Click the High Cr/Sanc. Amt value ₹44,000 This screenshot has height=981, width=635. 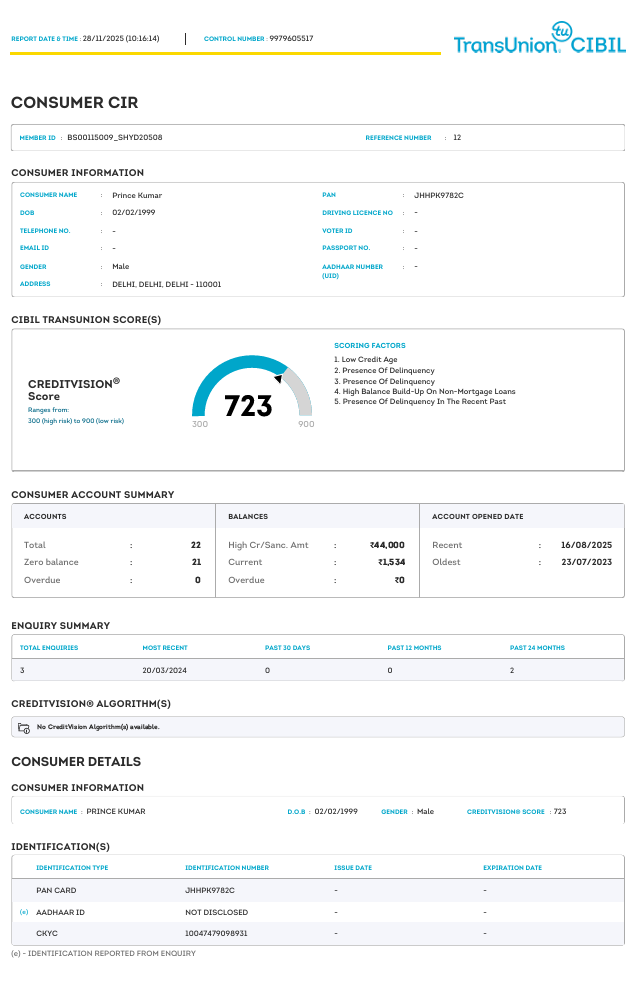pos(387,545)
